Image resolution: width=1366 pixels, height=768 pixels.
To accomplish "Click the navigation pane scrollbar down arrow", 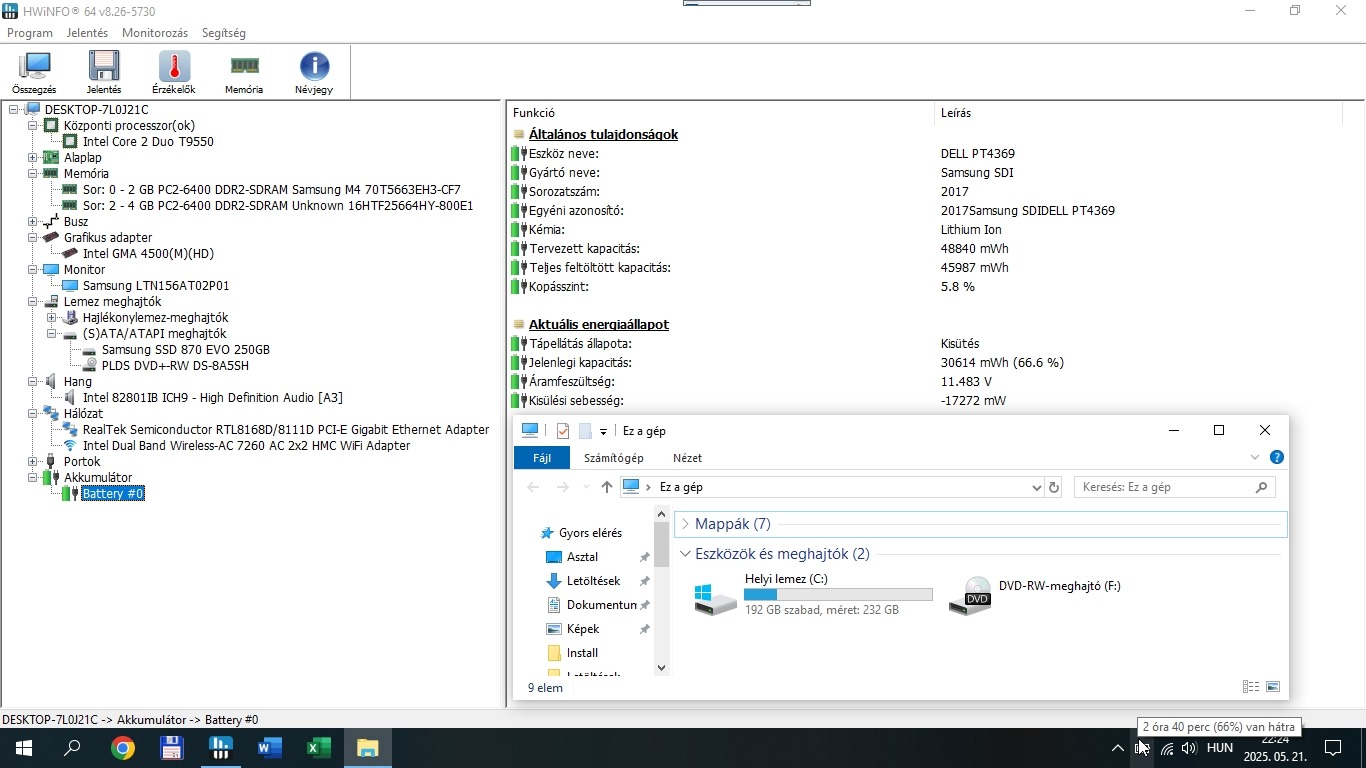I will coord(661,667).
